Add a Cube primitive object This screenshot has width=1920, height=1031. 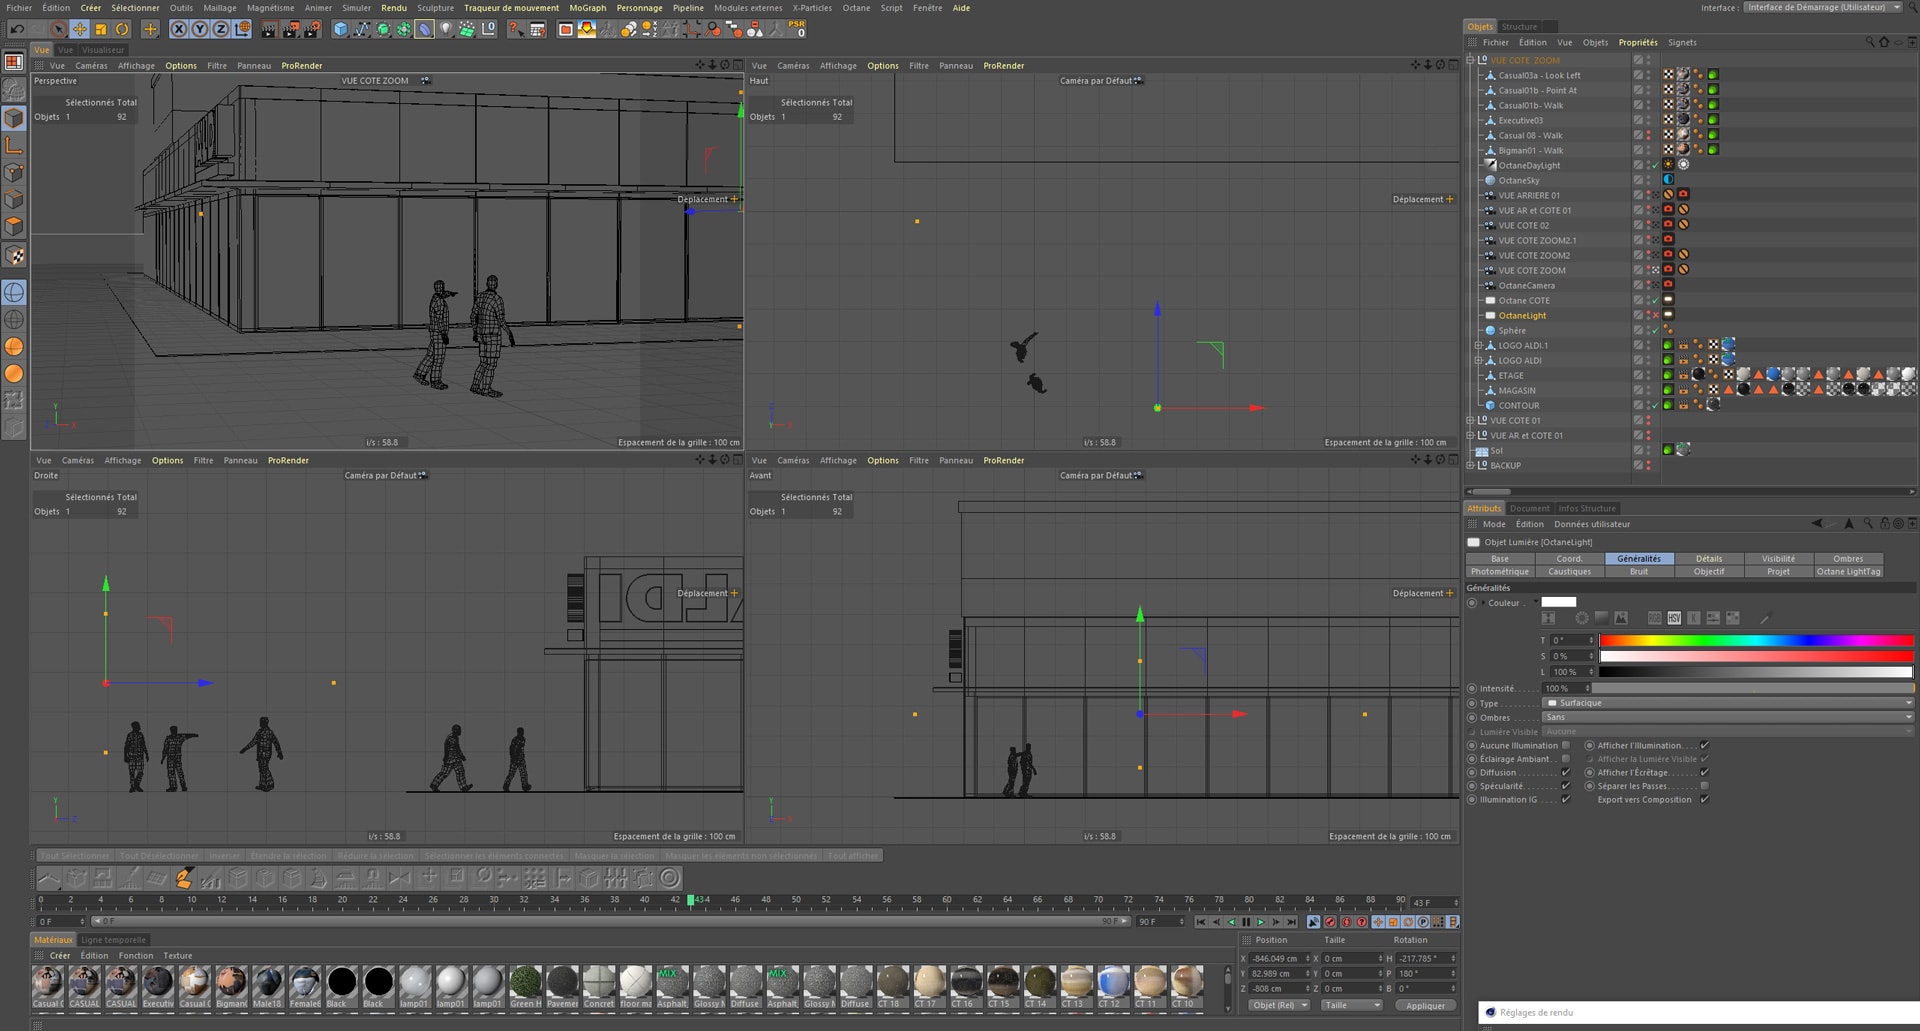340,30
